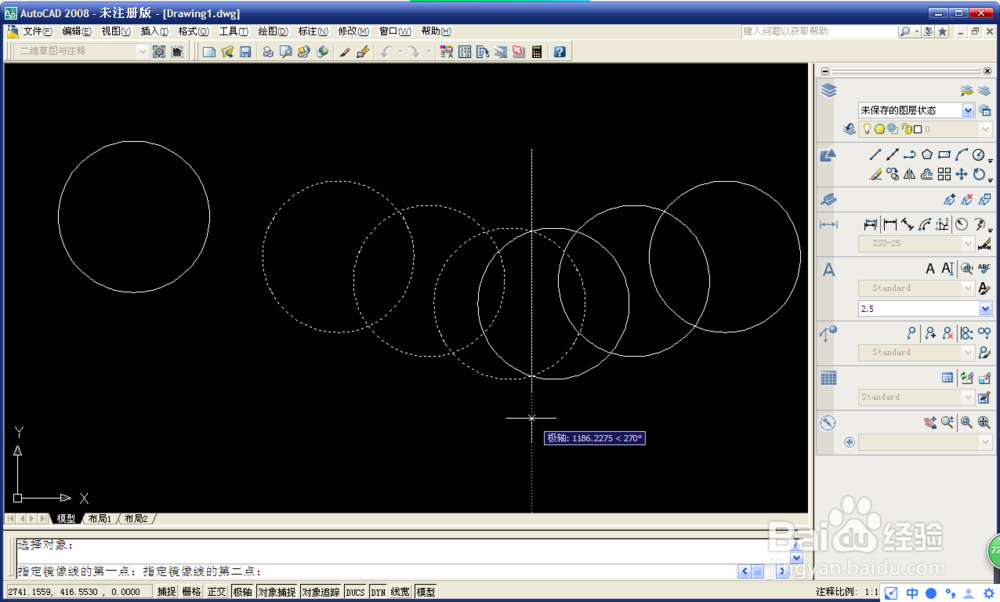Screen dimensions: 1000x602
Task: Create multiline text with the A icon
Action: [x=930, y=268]
